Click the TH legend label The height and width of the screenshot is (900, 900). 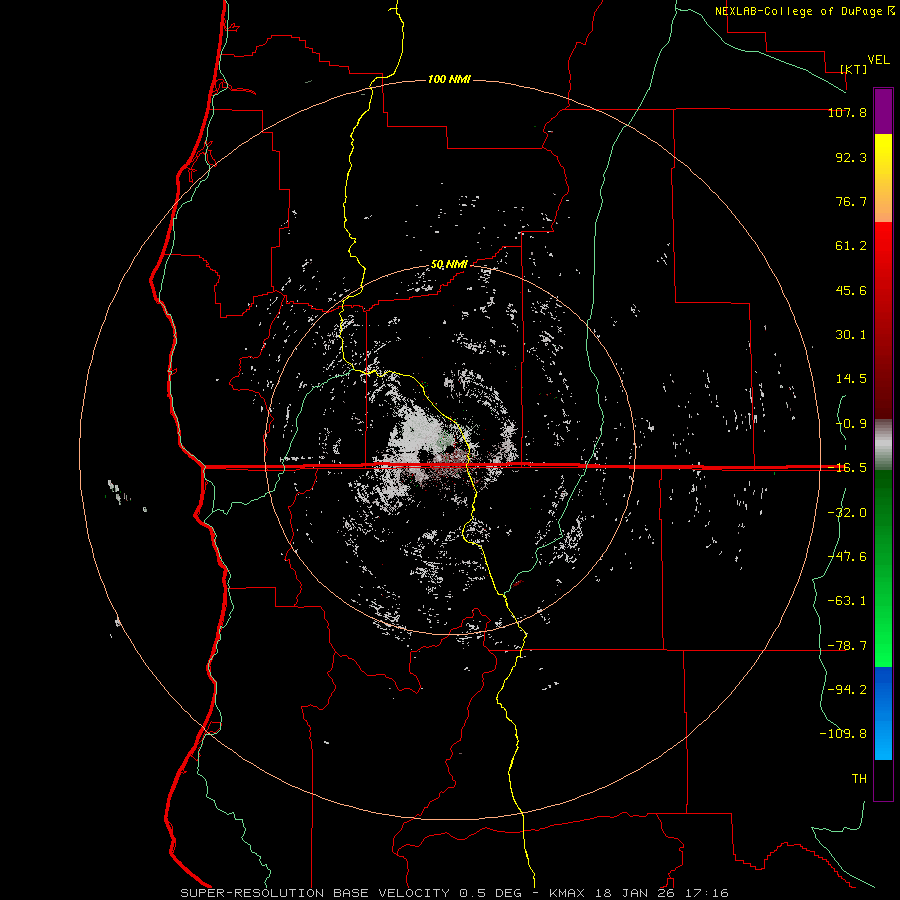[x=859, y=779]
